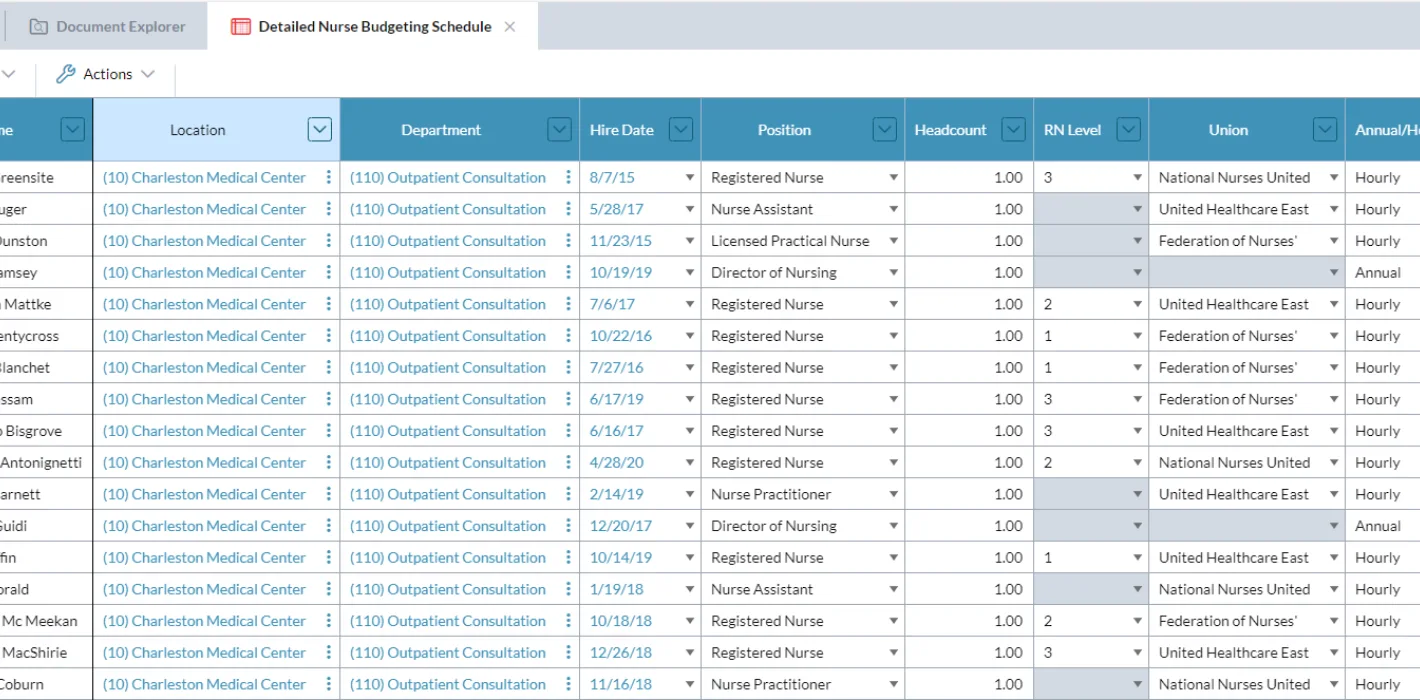Select Detailed Nurse Budgeting Schedule tab
The width and height of the screenshot is (1420, 700).
[x=373, y=26]
